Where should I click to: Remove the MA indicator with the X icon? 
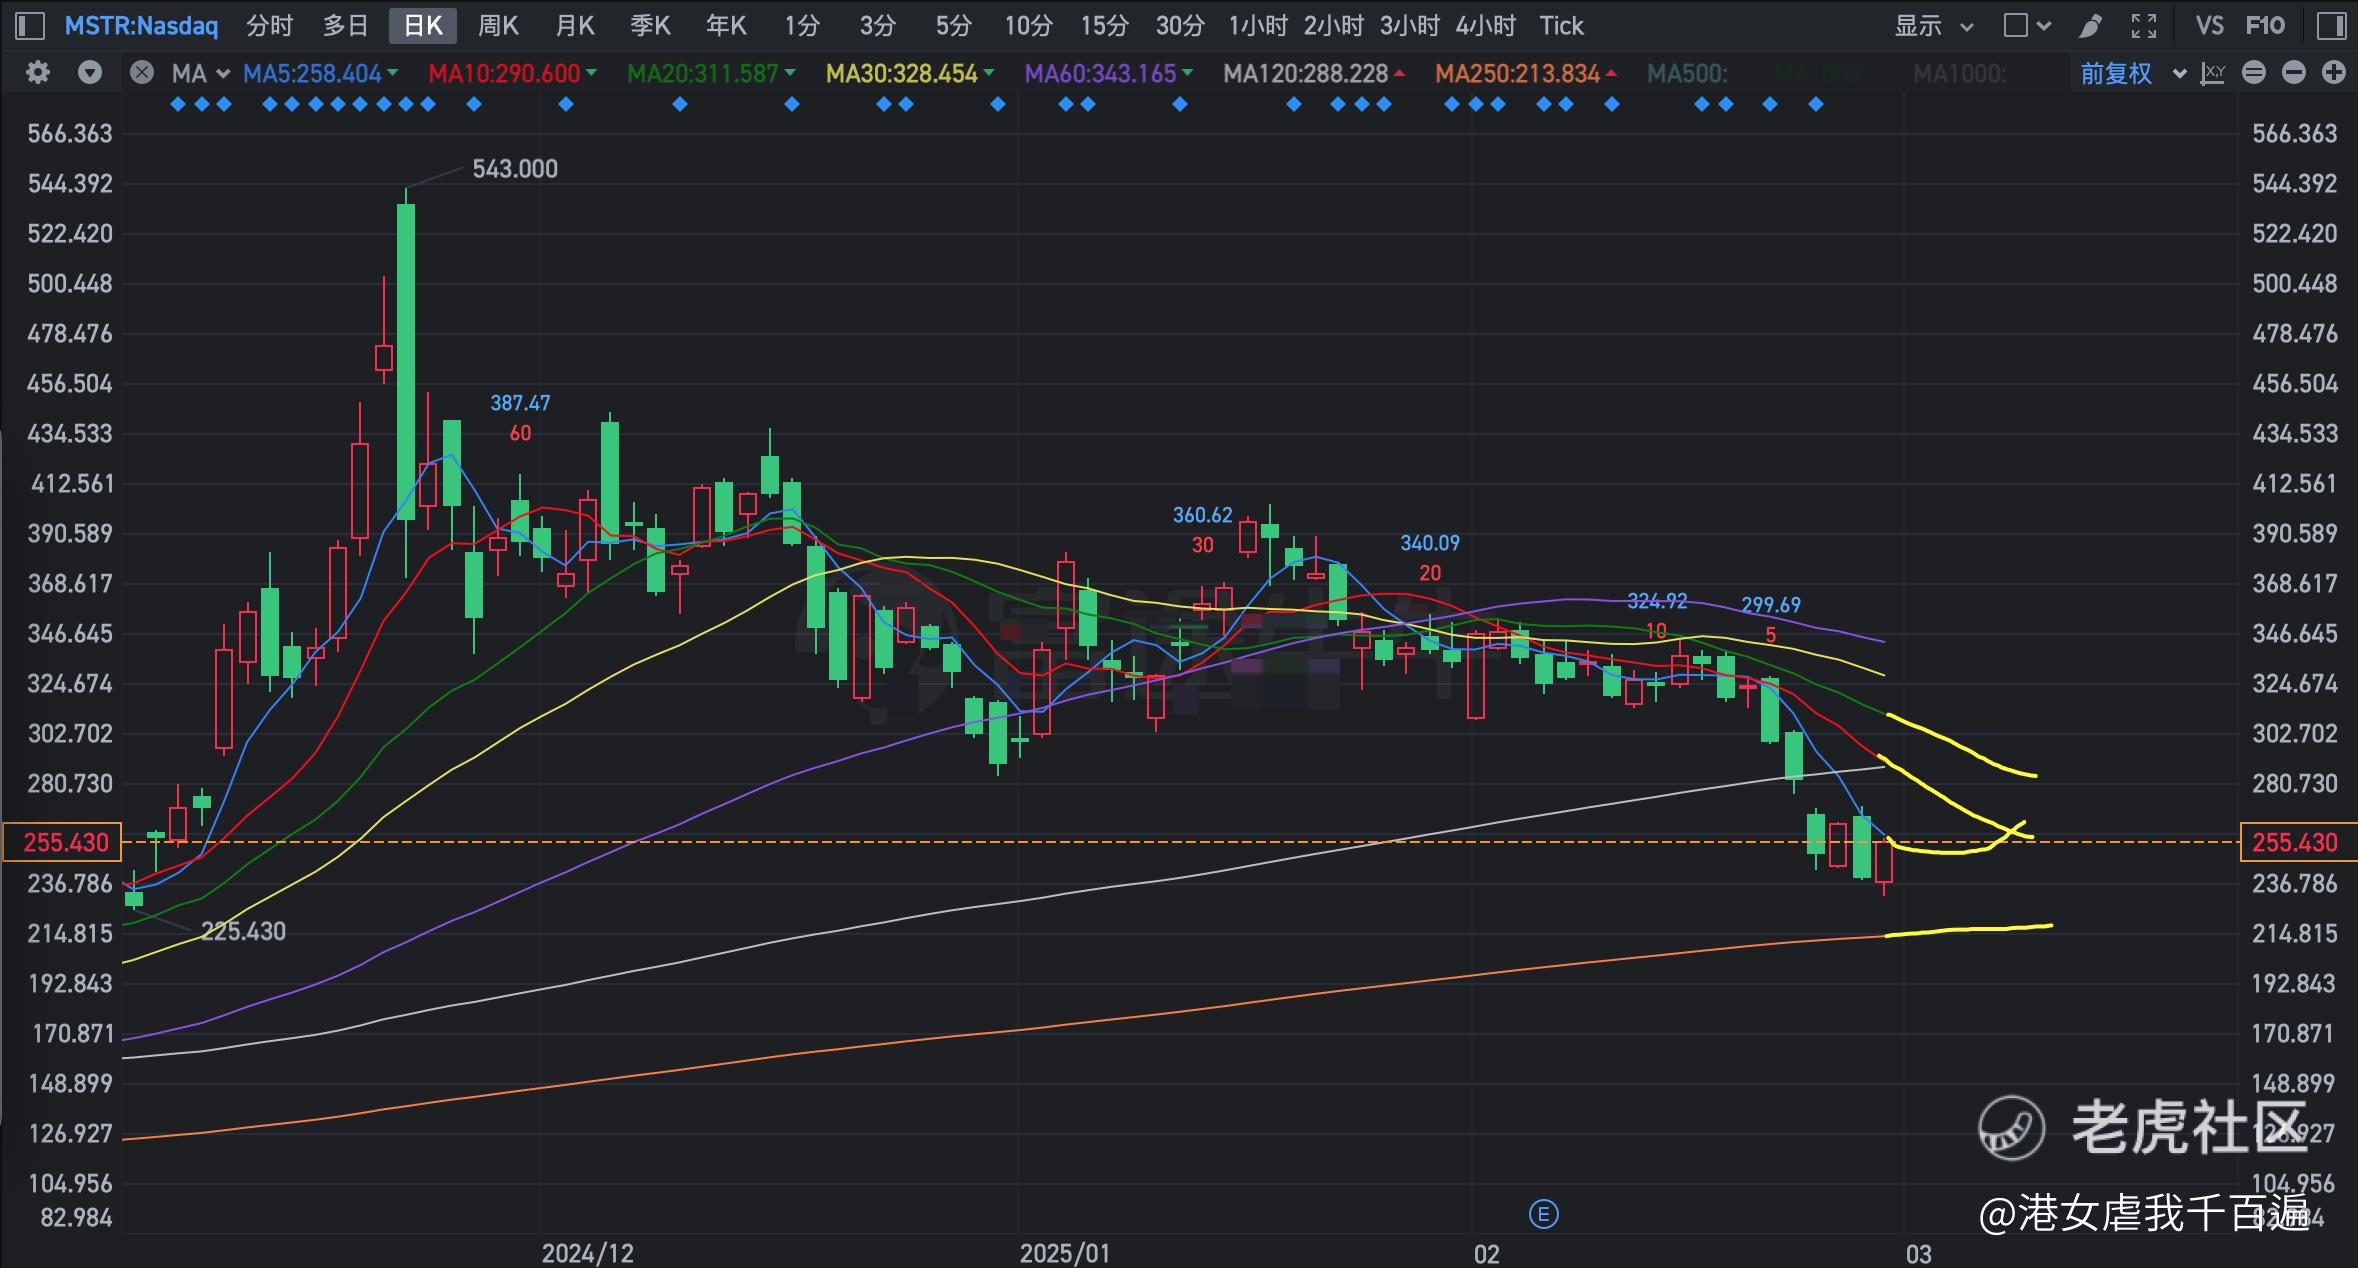click(142, 73)
